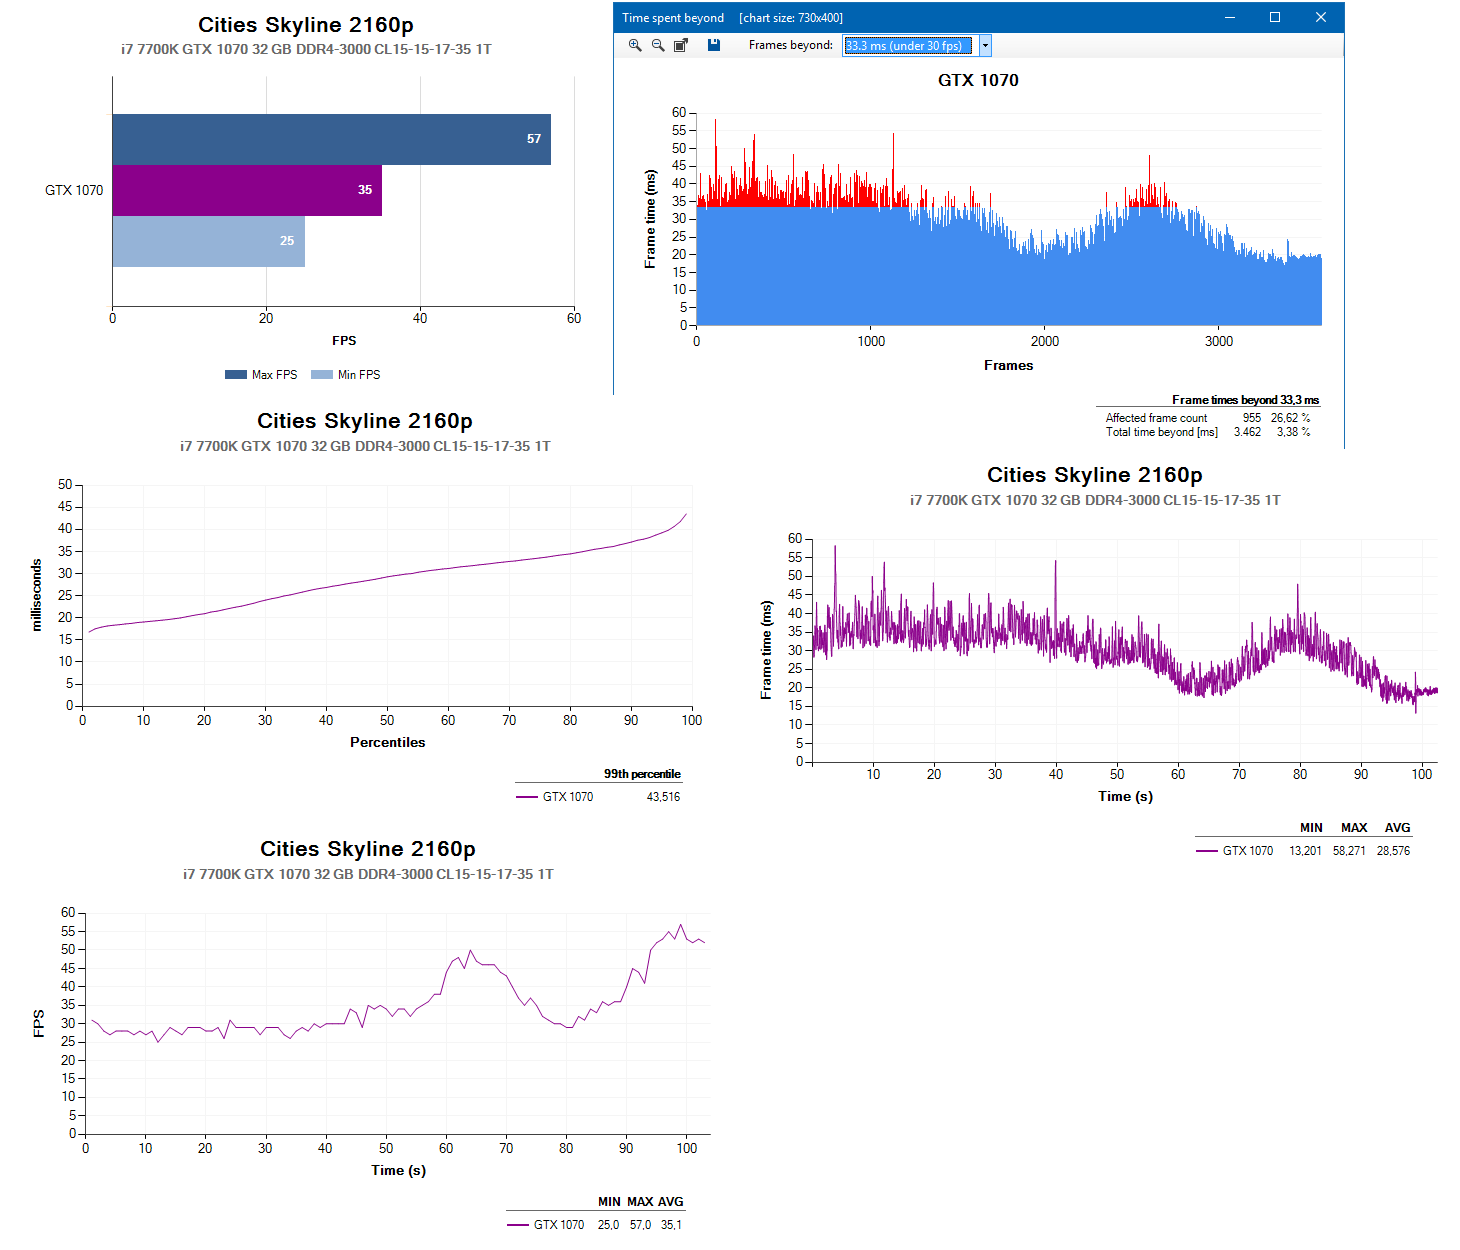Click the light blue 25 FPS bar
This screenshot has height=1250, width=1460.
[x=208, y=241]
